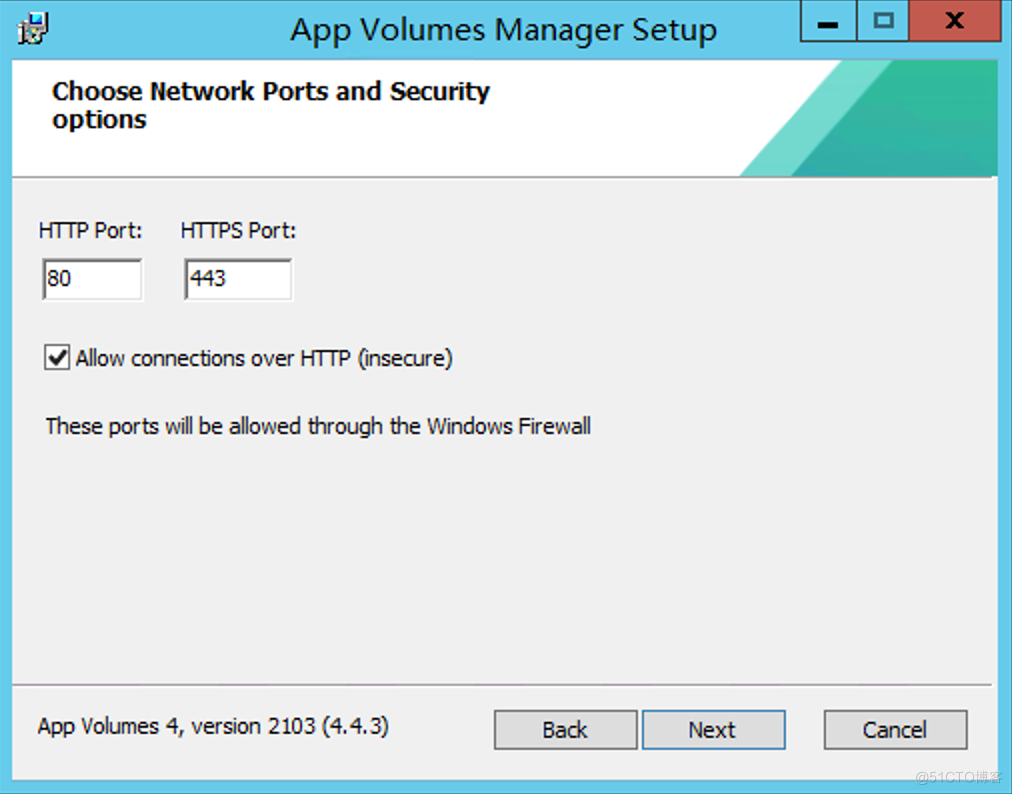Click the Windows Installer setup icon top-left

tap(30, 27)
